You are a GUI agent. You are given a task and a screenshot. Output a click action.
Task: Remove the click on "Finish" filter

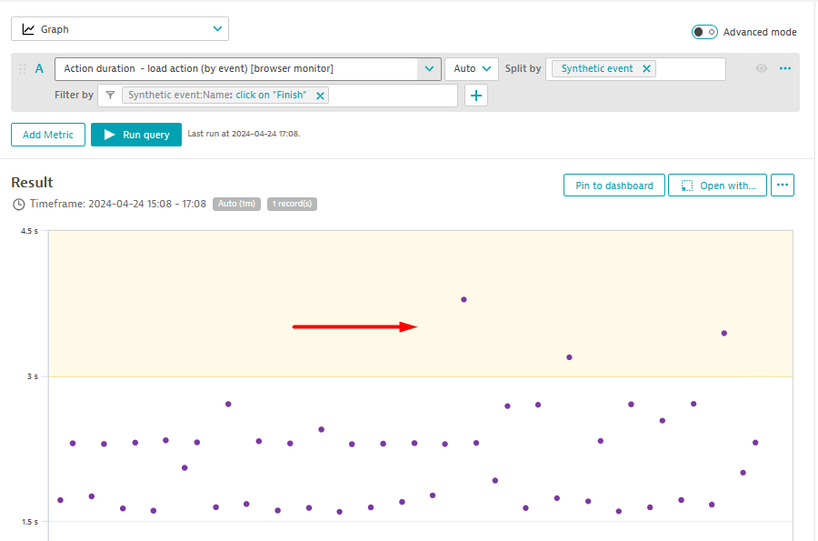[x=320, y=96]
